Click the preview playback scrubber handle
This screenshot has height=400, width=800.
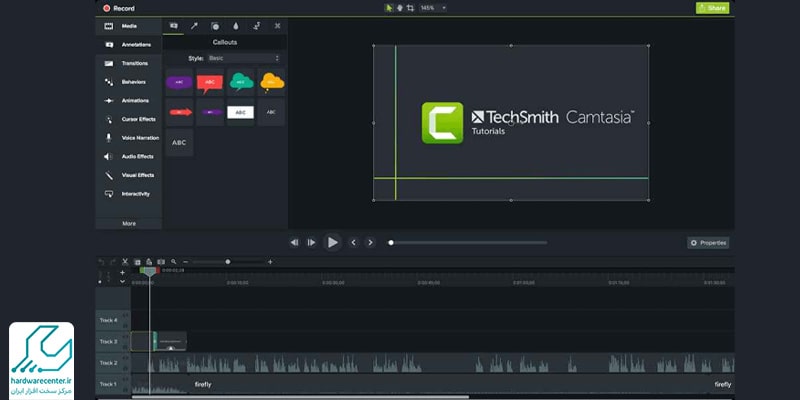(x=391, y=243)
